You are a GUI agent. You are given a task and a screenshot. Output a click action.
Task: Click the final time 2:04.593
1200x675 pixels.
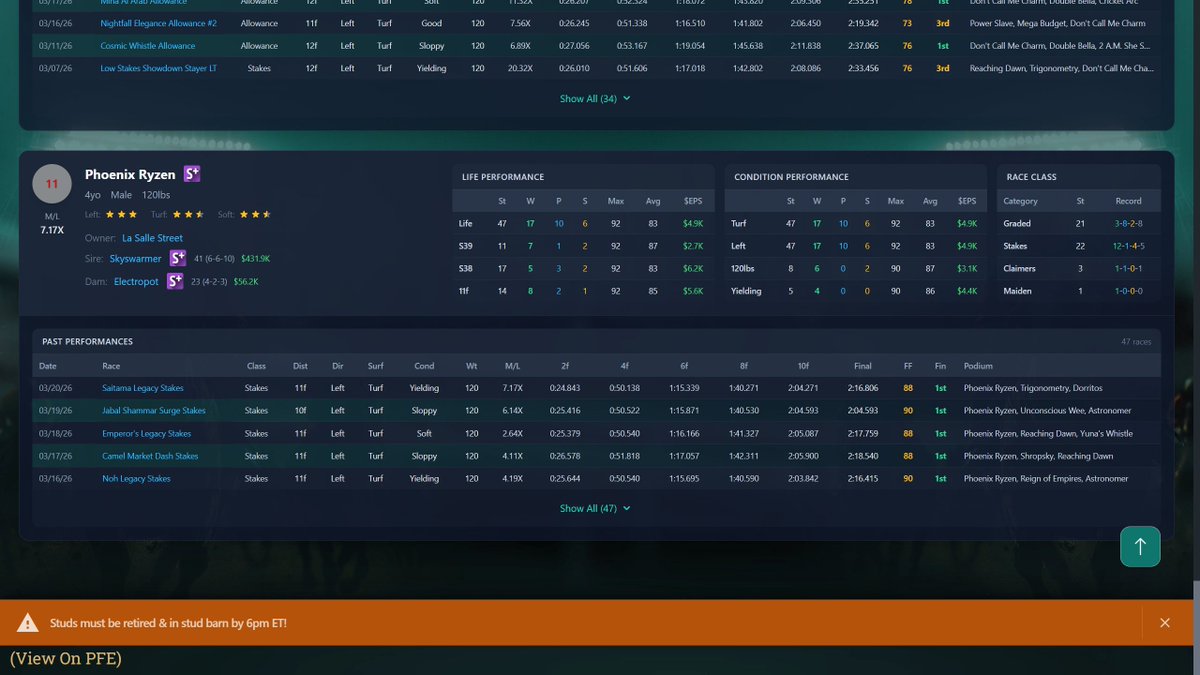click(863, 411)
